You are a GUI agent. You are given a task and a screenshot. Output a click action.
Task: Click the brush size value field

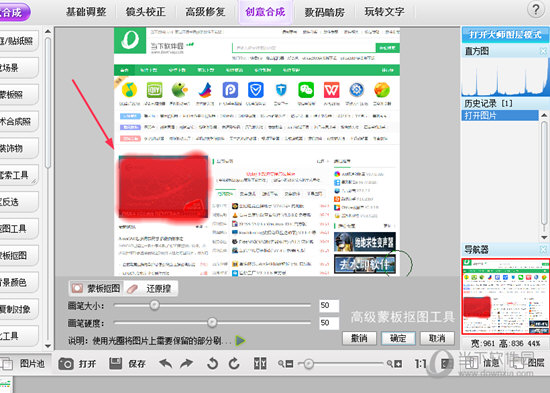pos(329,305)
